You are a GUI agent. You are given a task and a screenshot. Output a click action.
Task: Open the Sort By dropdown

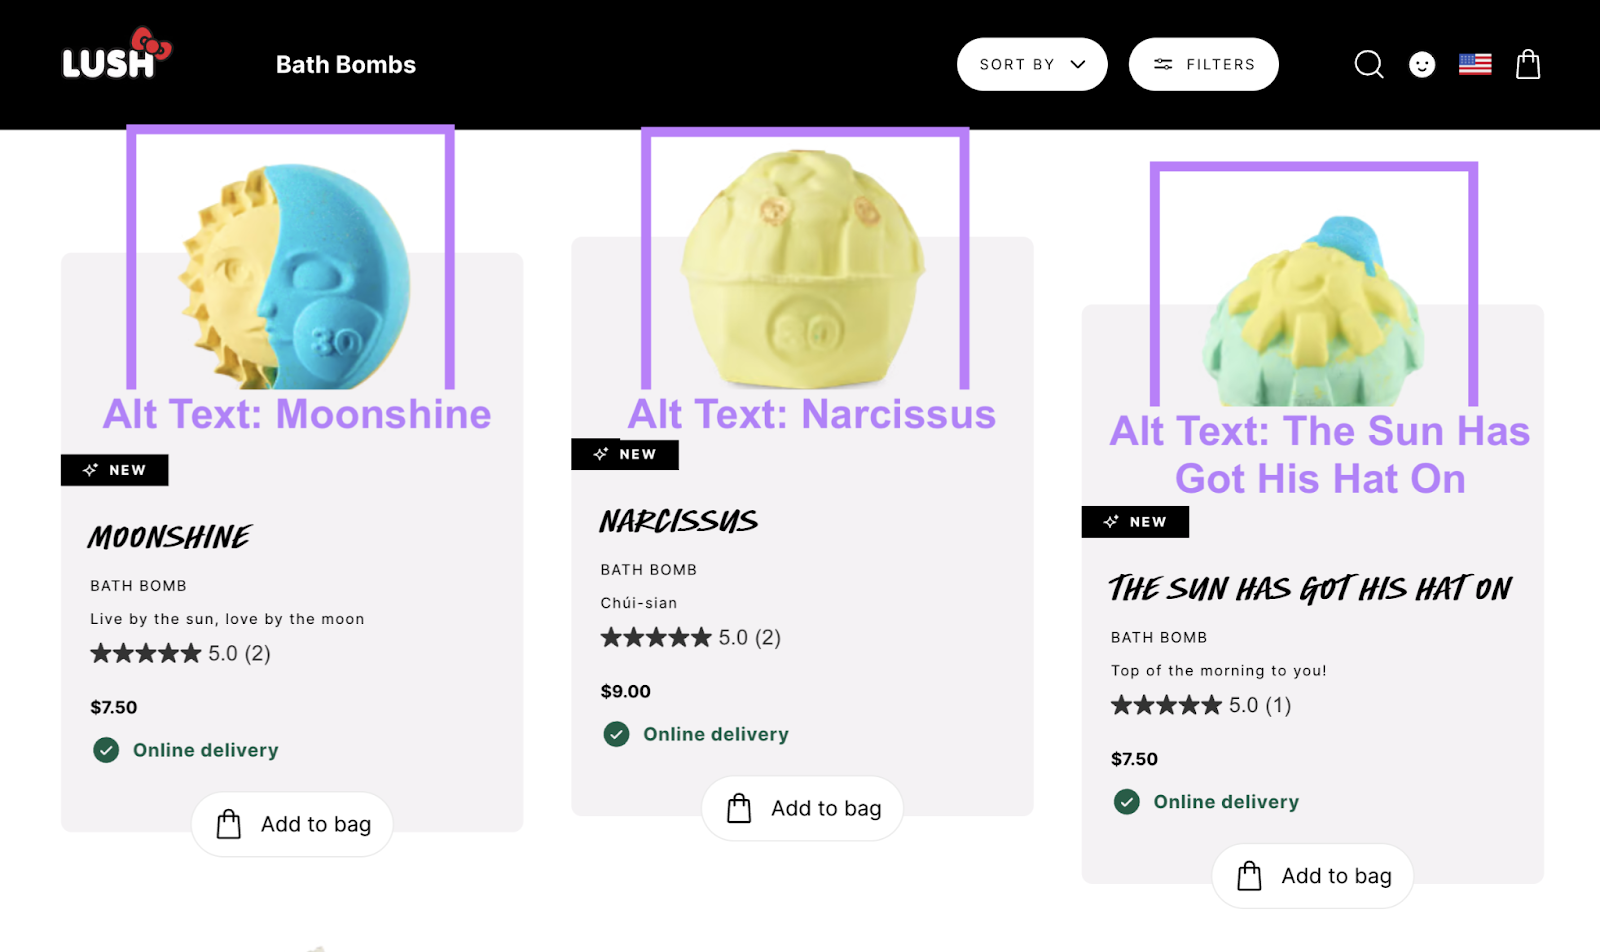click(1032, 64)
